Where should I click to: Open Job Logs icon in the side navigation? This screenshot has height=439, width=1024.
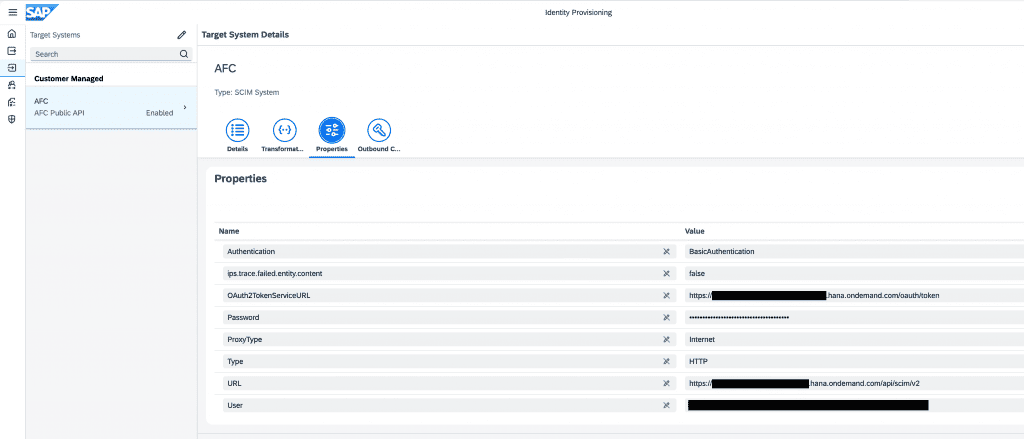pyautogui.click(x=12, y=102)
